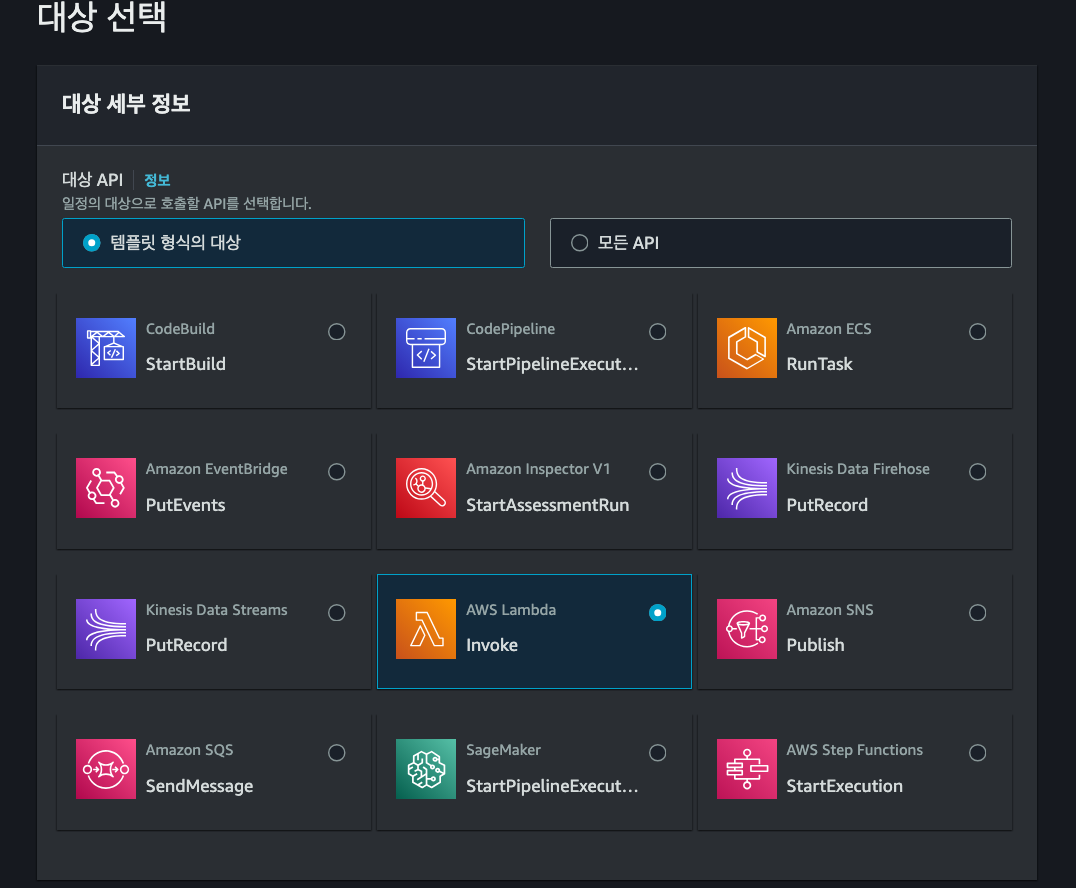Screen dimensions: 1076x888
Task: Select the SageMaker radio button
Action: pyautogui.click(x=657, y=752)
